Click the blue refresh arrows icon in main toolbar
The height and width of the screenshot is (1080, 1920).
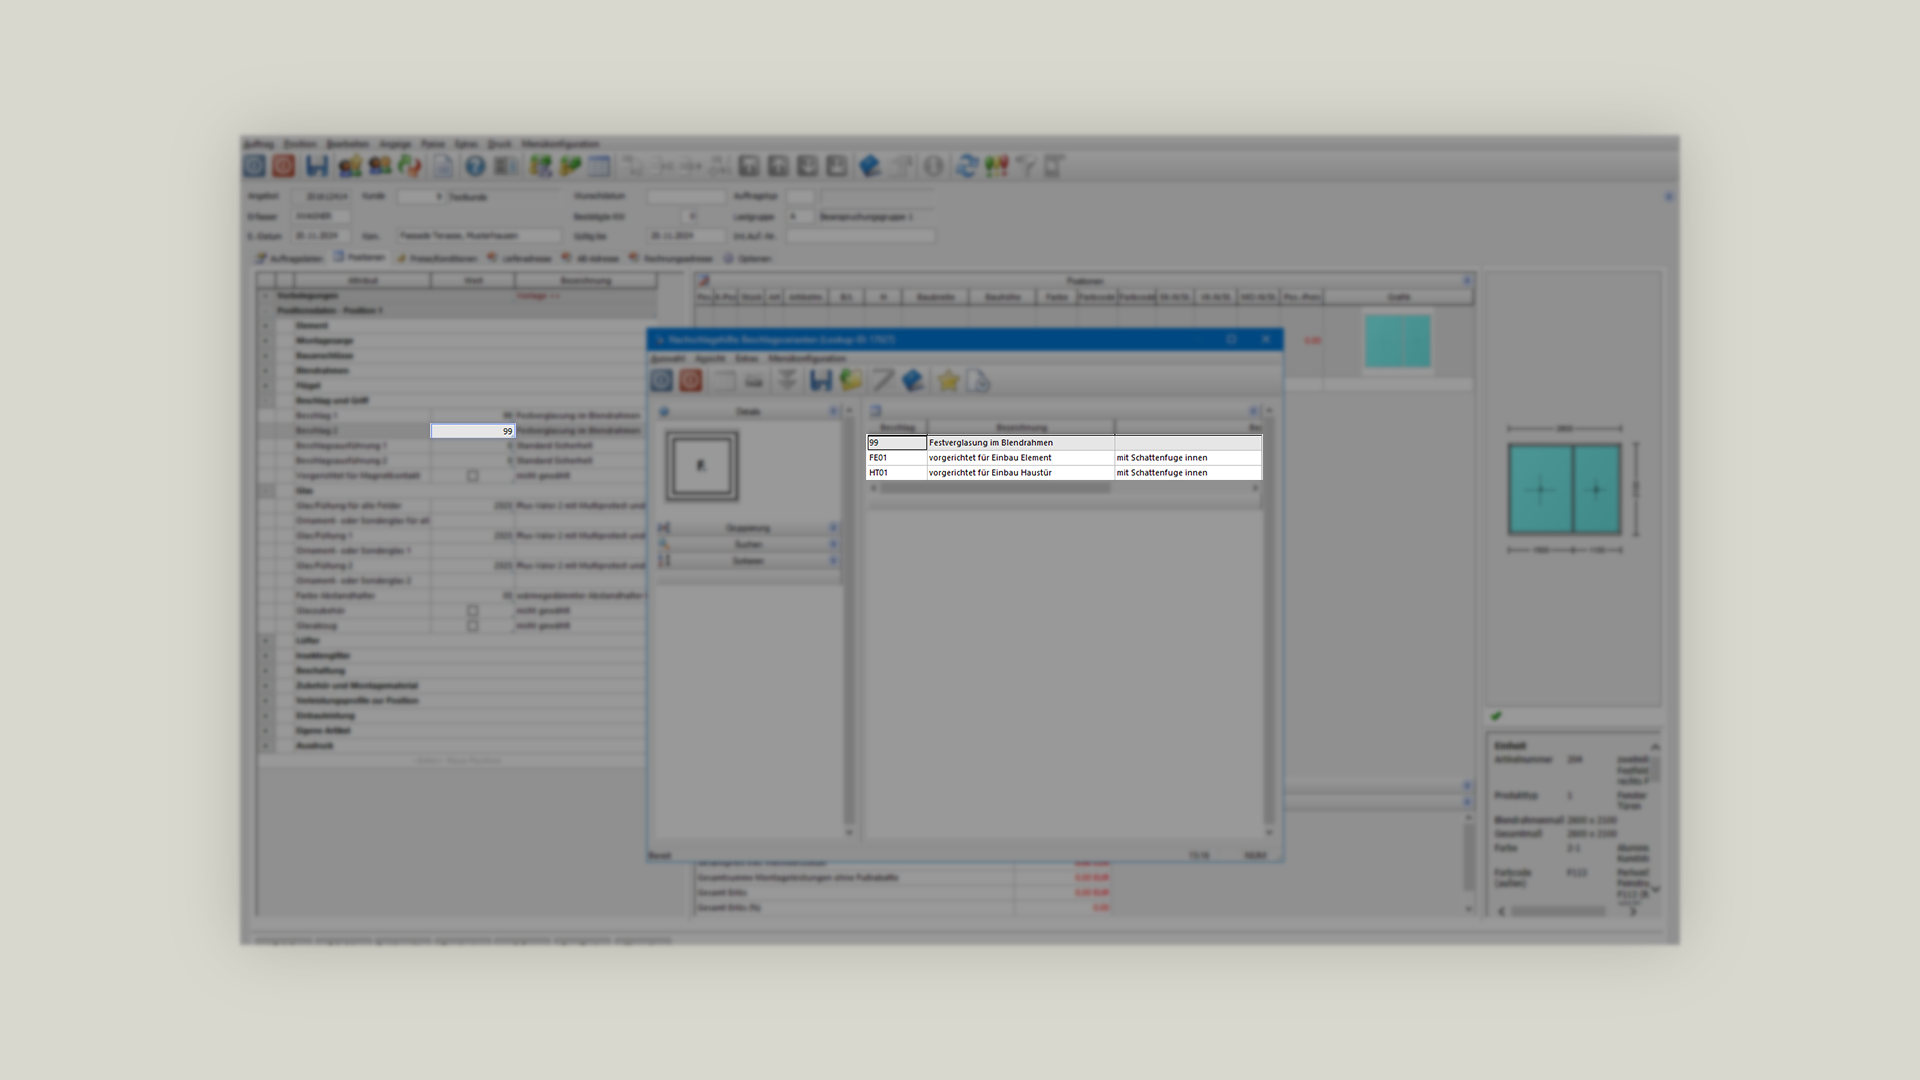(966, 166)
